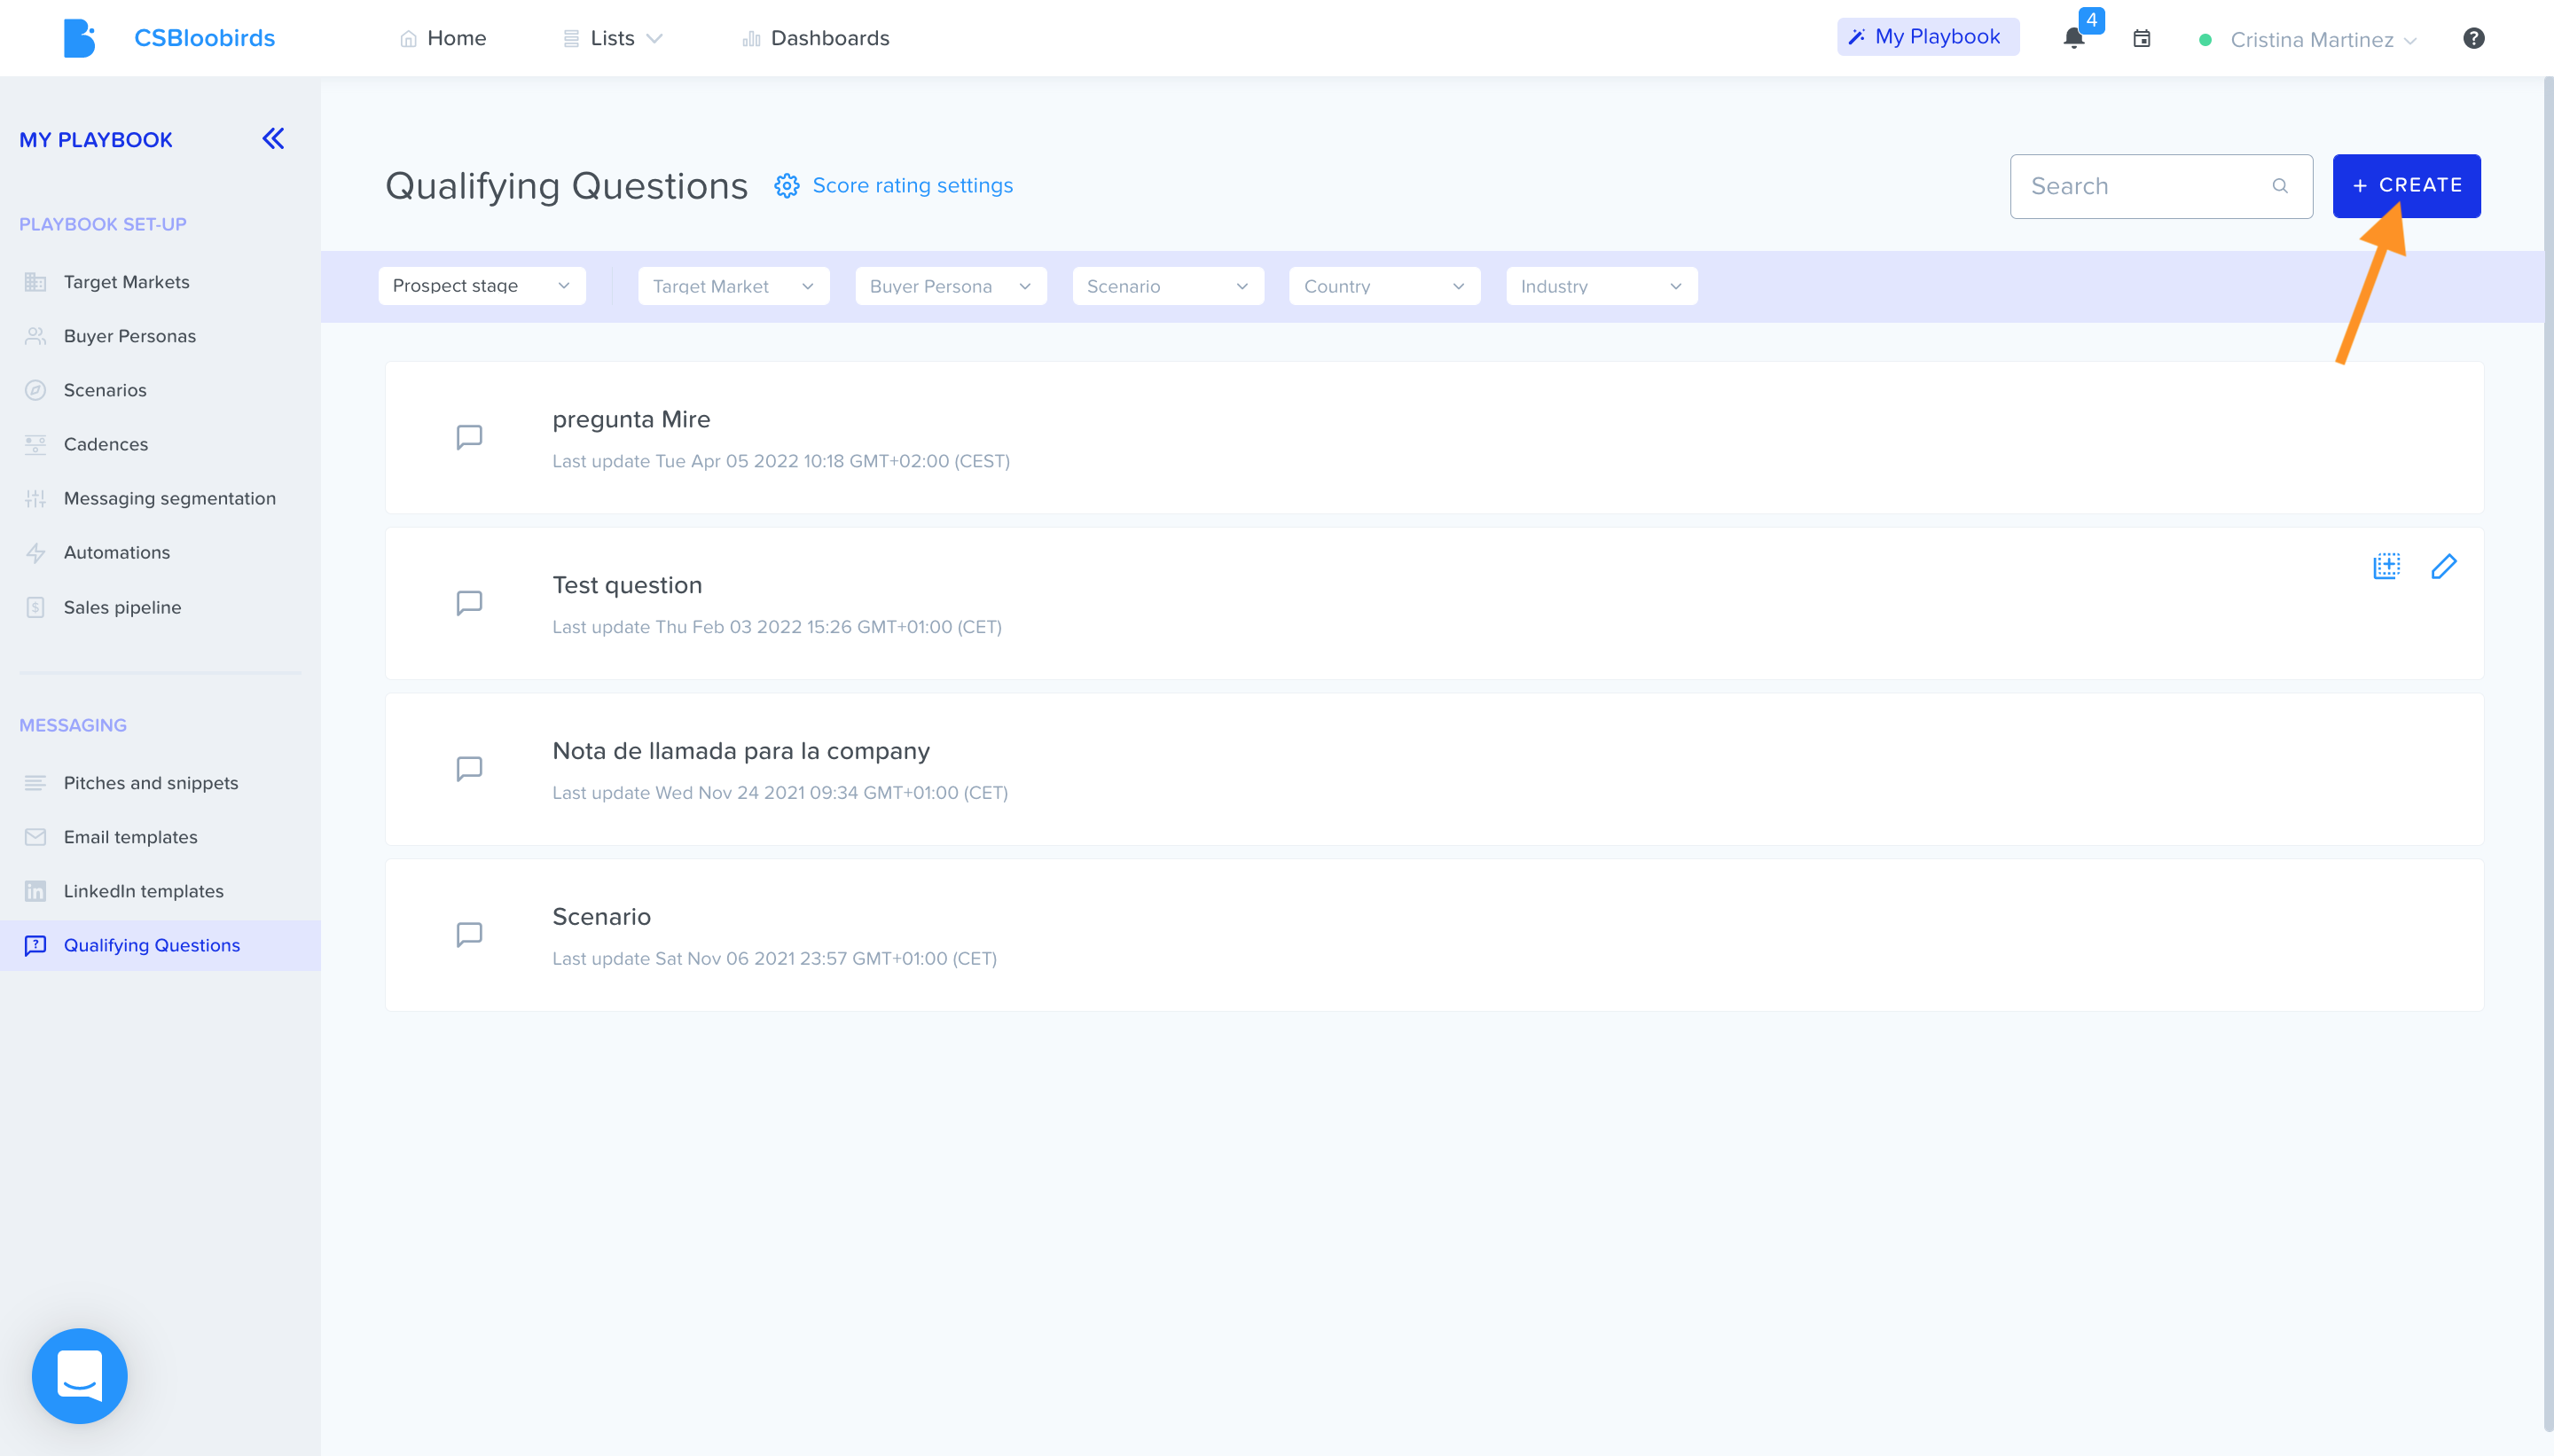Click the CSBloobirds brand name
Image resolution: width=2554 pixels, height=1456 pixels.
coord(204,38)
